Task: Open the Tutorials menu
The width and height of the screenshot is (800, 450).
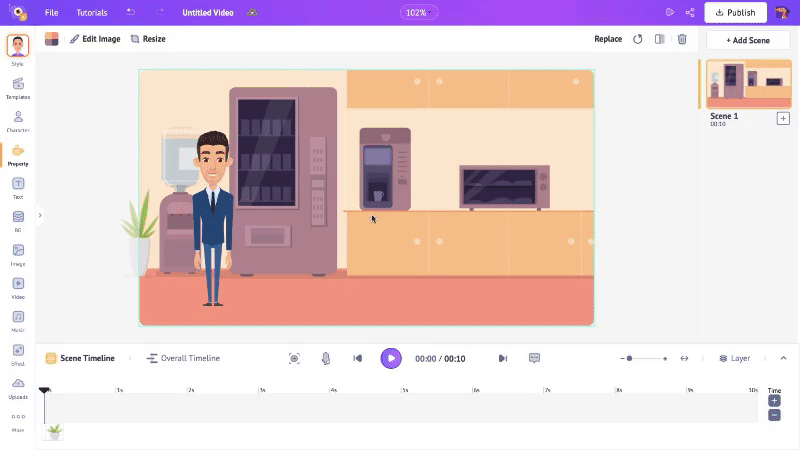Action: tap(92, 12)
